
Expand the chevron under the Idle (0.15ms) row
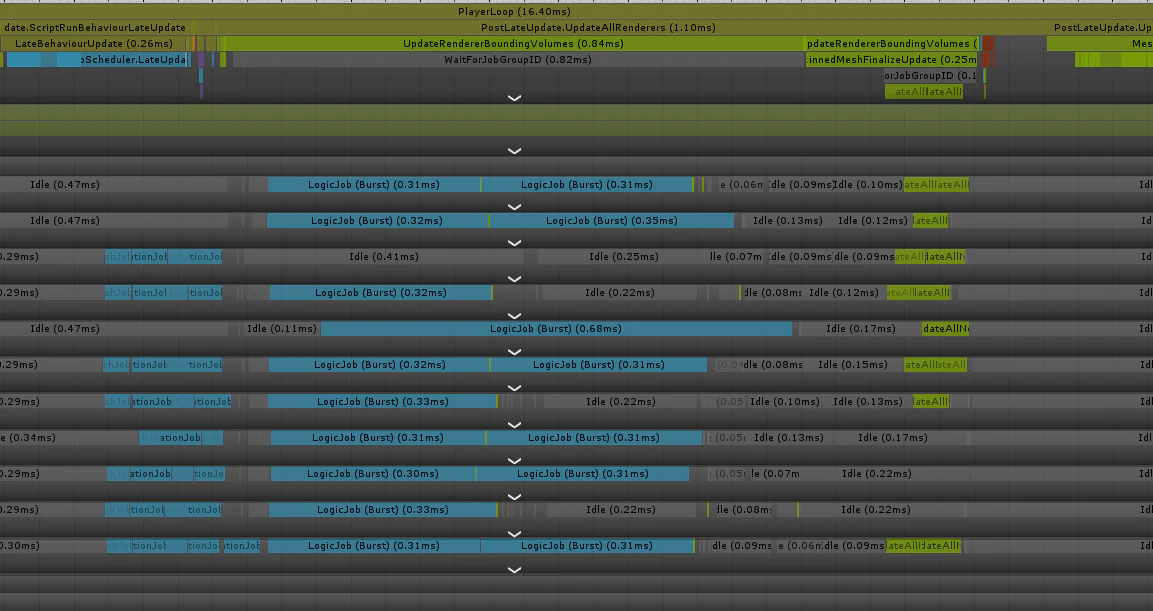click(515, 387)
